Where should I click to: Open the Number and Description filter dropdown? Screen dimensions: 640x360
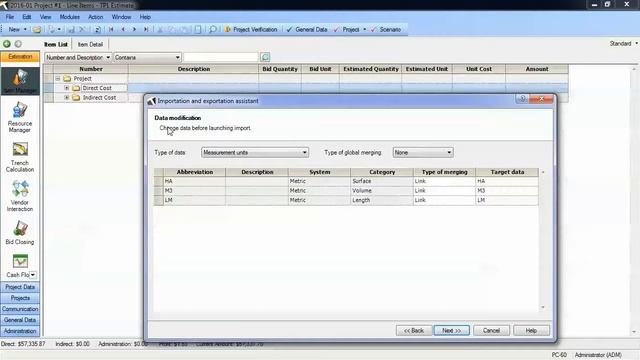tap(108, 58)
